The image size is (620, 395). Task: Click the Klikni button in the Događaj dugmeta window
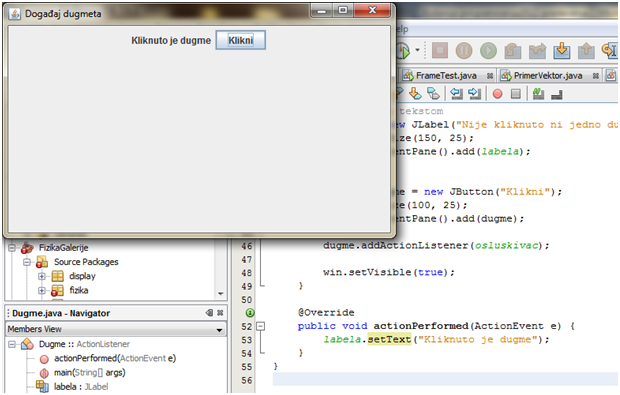pyautogui.click(x=240, y=40)
